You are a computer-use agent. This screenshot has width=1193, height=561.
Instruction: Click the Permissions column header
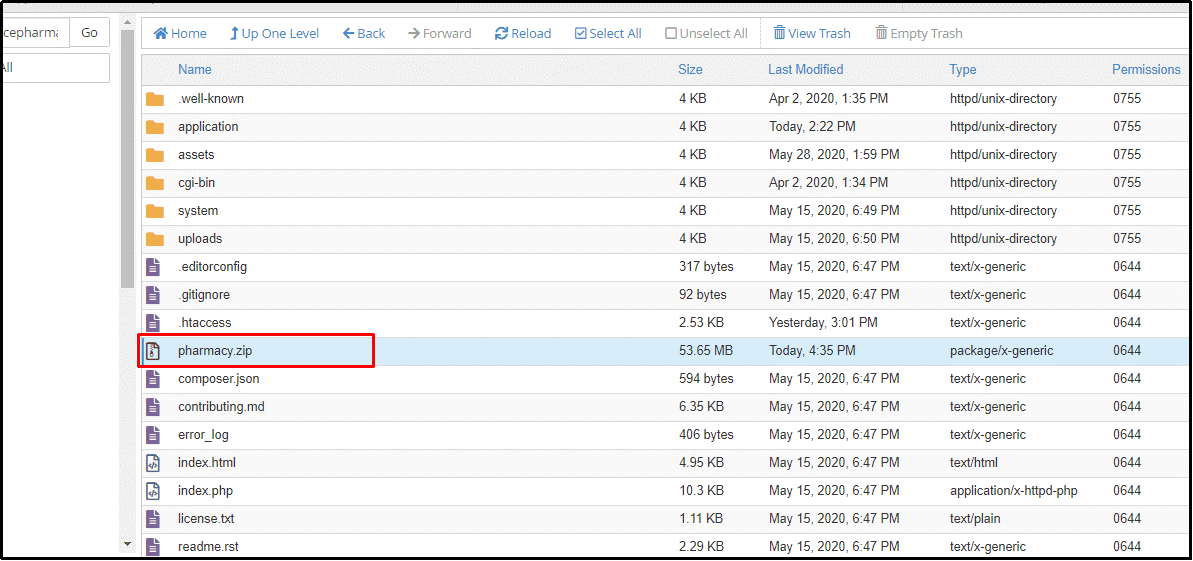coord(1146,70)
